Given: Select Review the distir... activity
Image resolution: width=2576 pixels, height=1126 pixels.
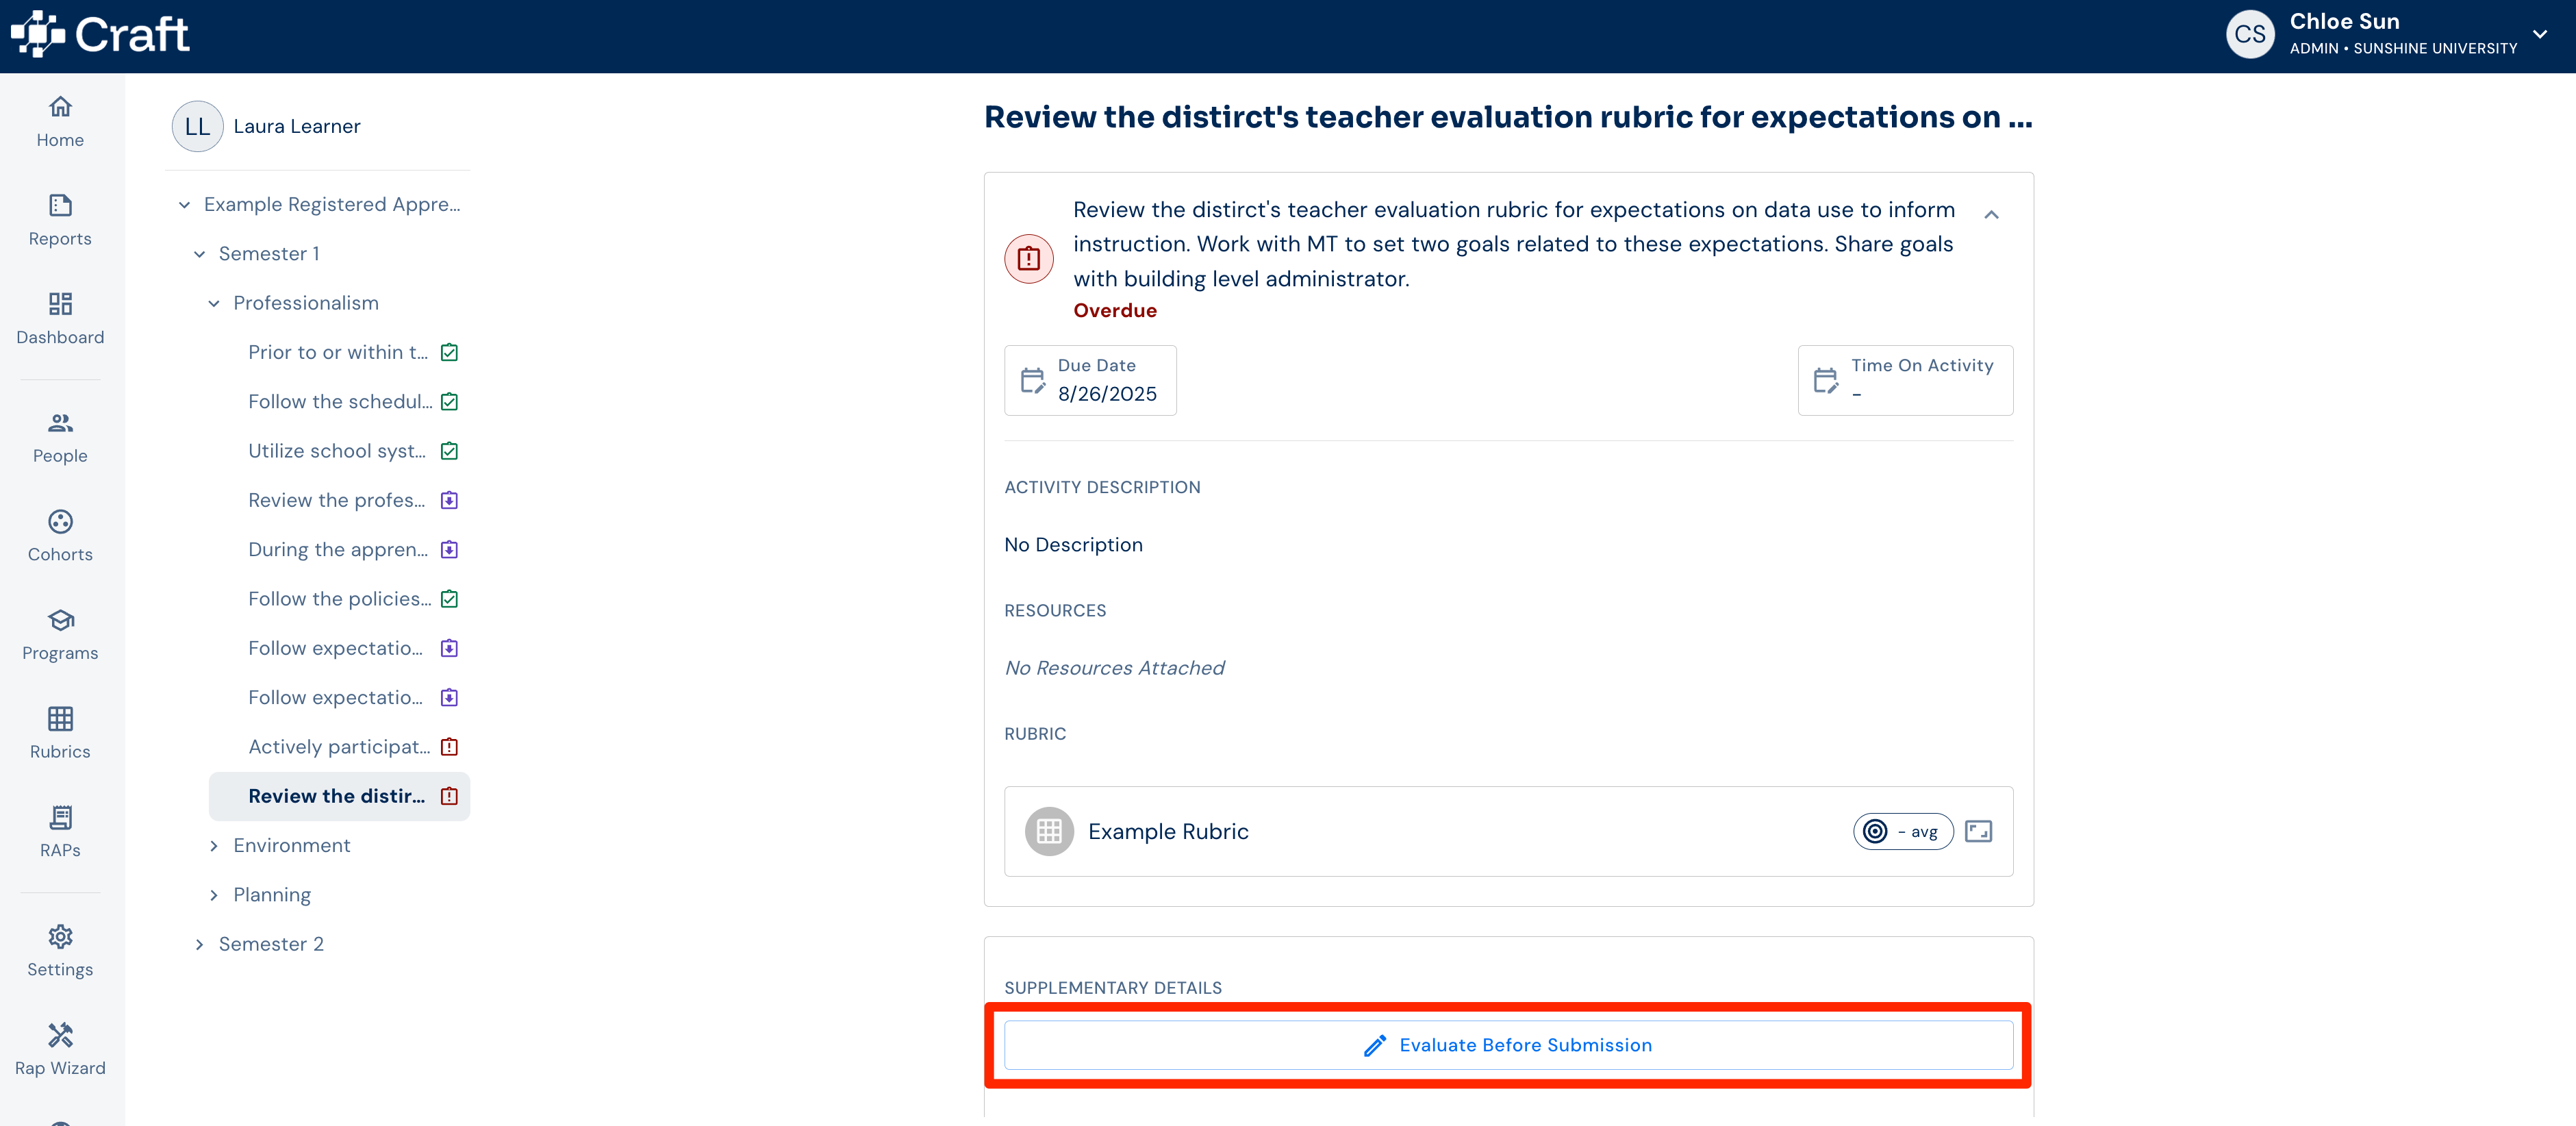Looking at the screenshot, I should click(x=339, y=796).
